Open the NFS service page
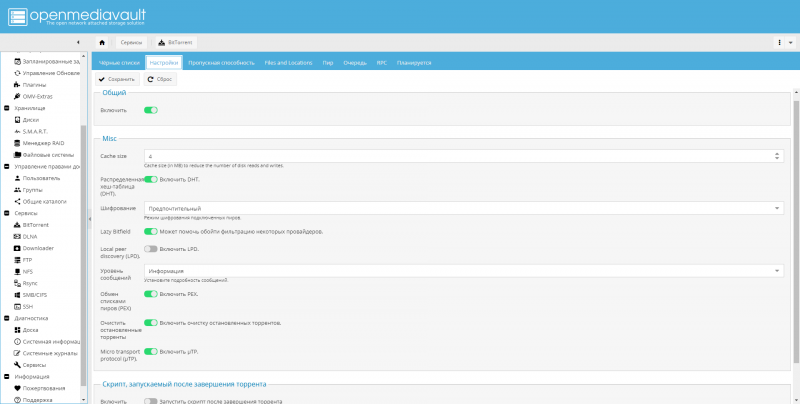 point(23,272)
